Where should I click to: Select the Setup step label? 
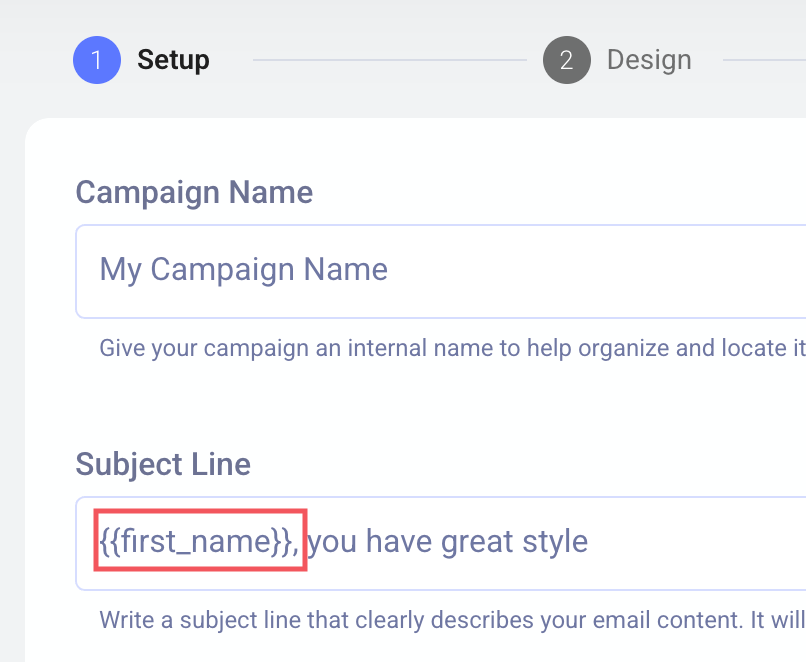[x=173, y=60]
